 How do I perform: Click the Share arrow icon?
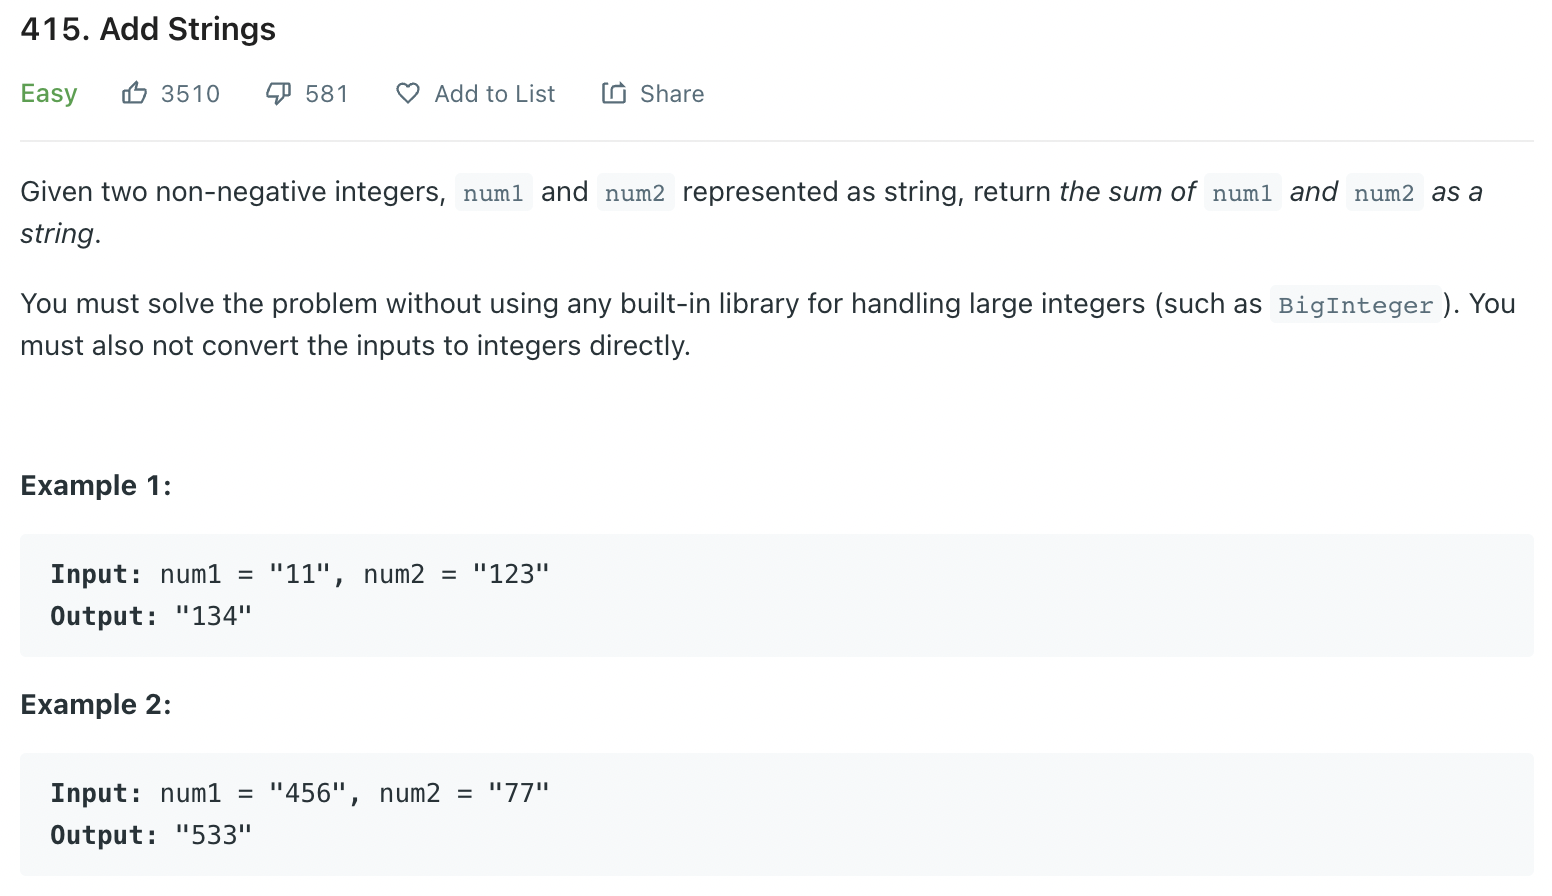click(614, 93)
